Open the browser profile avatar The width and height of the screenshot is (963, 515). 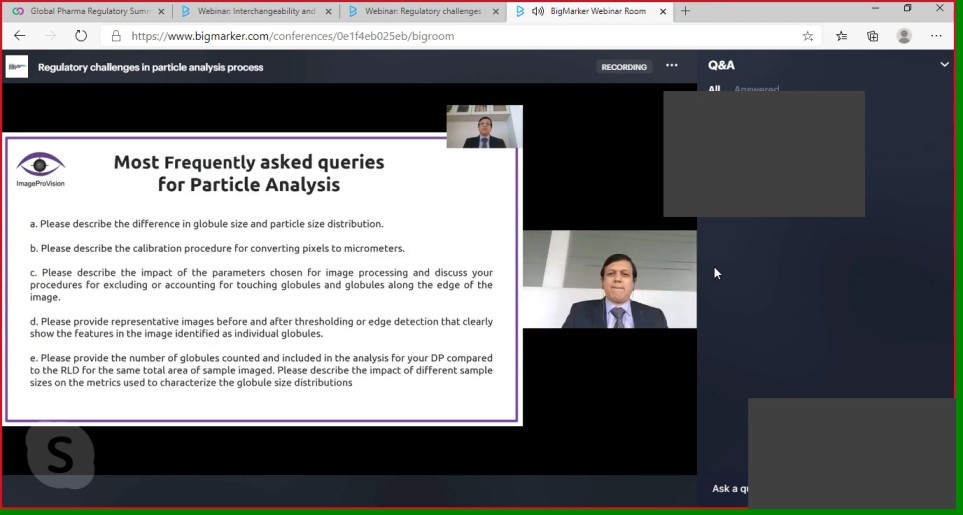[x=904, y=36]
